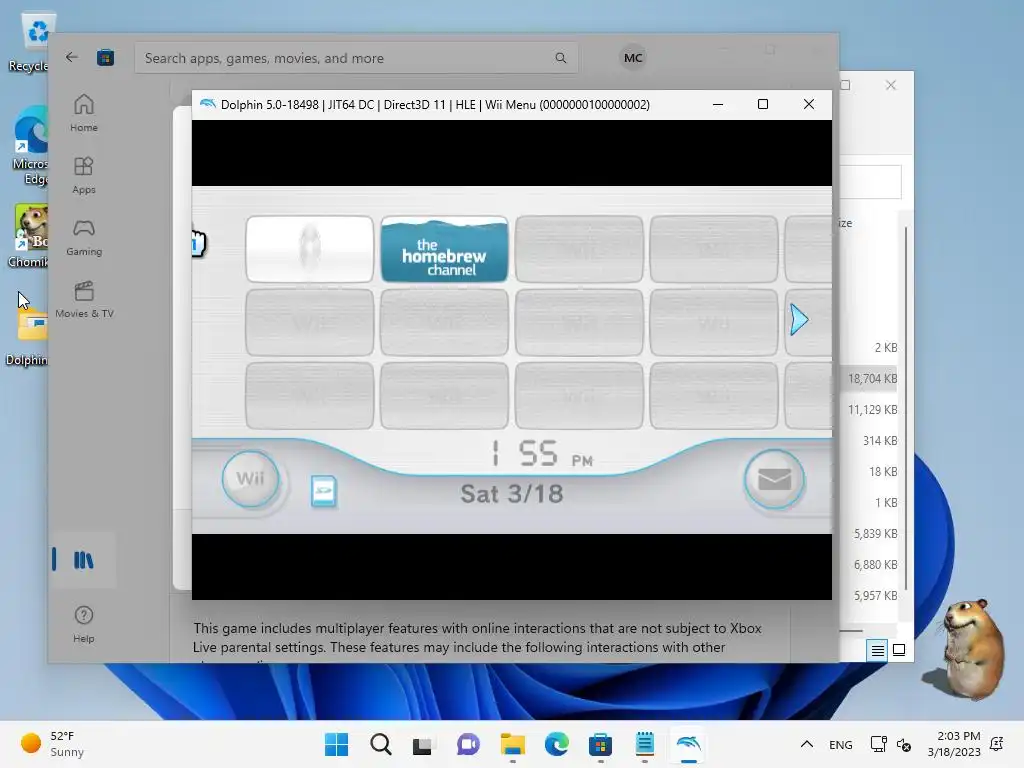Image resolution: width=1024 pixels, height=768 pixels.
Task: Click the search magnifier in Store
Action: point(560,57)
